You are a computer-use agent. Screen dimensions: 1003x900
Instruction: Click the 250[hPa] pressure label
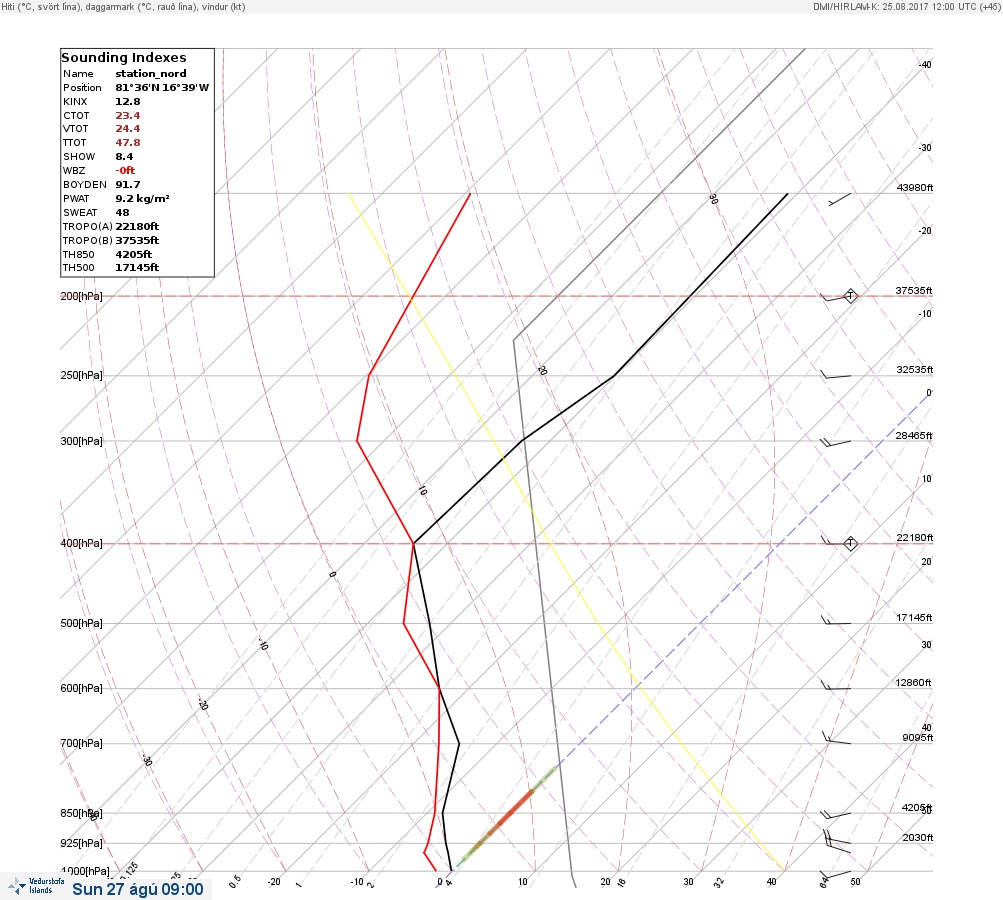81,375
